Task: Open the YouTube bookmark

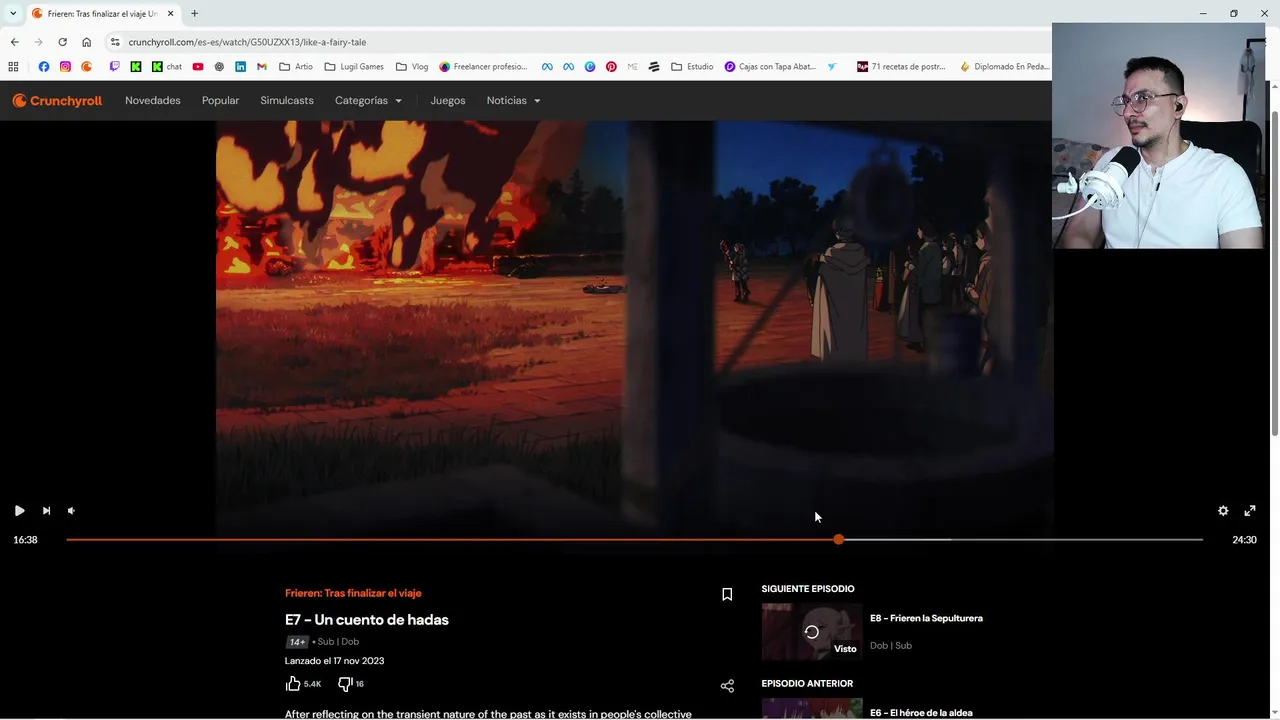Action: (x=197, y=67)
